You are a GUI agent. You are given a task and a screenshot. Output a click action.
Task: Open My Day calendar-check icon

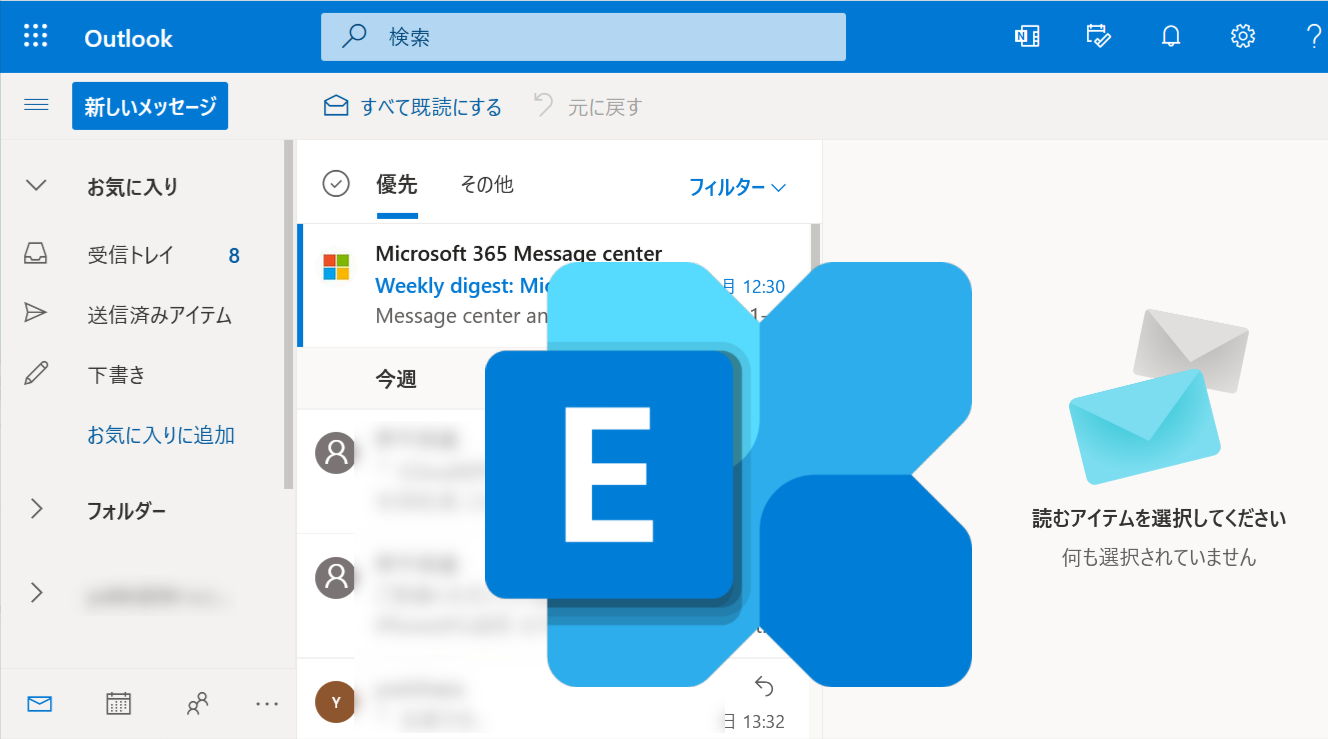pos(1098,37)
